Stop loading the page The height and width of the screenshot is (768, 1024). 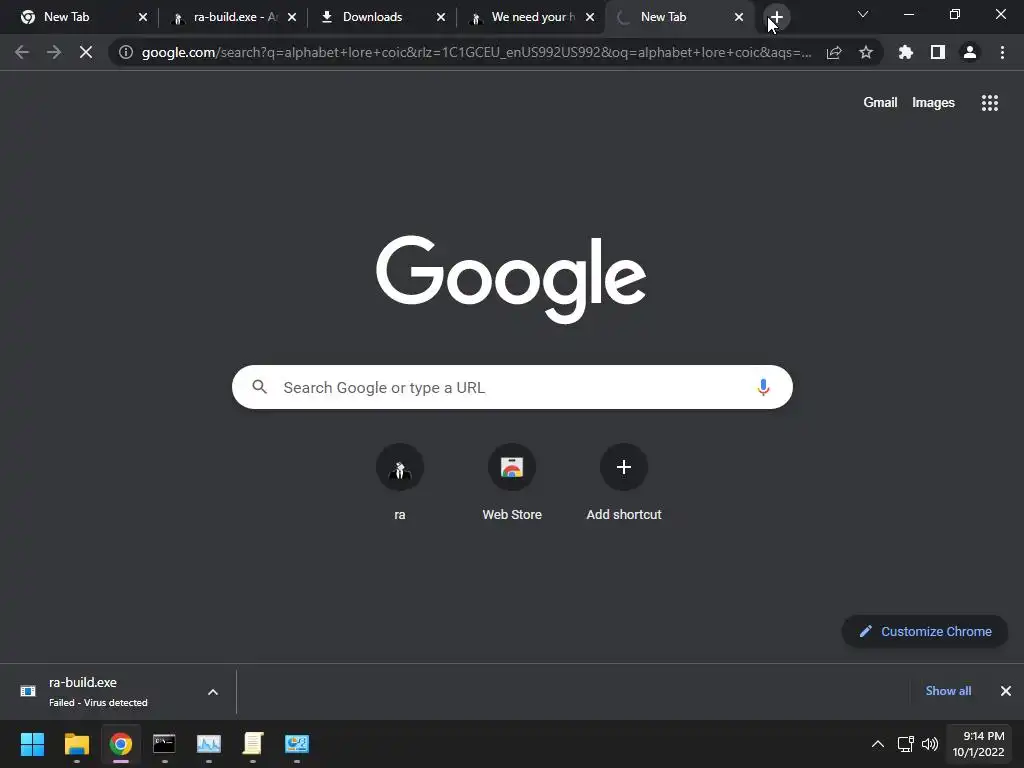pyautogui.click(x=86, y=52)
